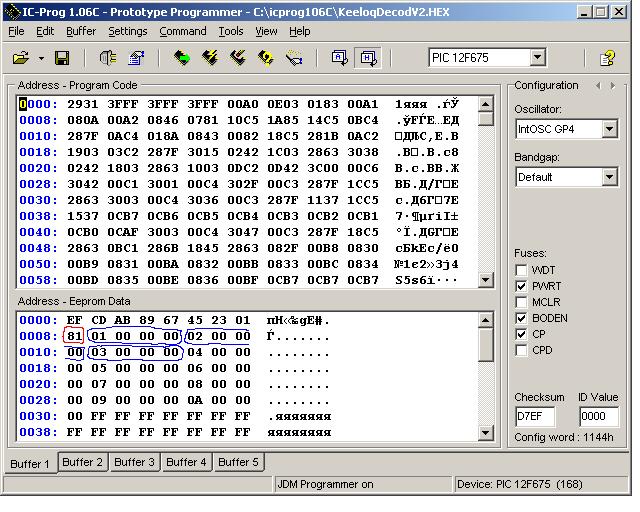Open the Oscillator IntOSC GP4 dropdown
Image resolution: width=640 pixels, height=512 pixels.
tap(610, 129)
